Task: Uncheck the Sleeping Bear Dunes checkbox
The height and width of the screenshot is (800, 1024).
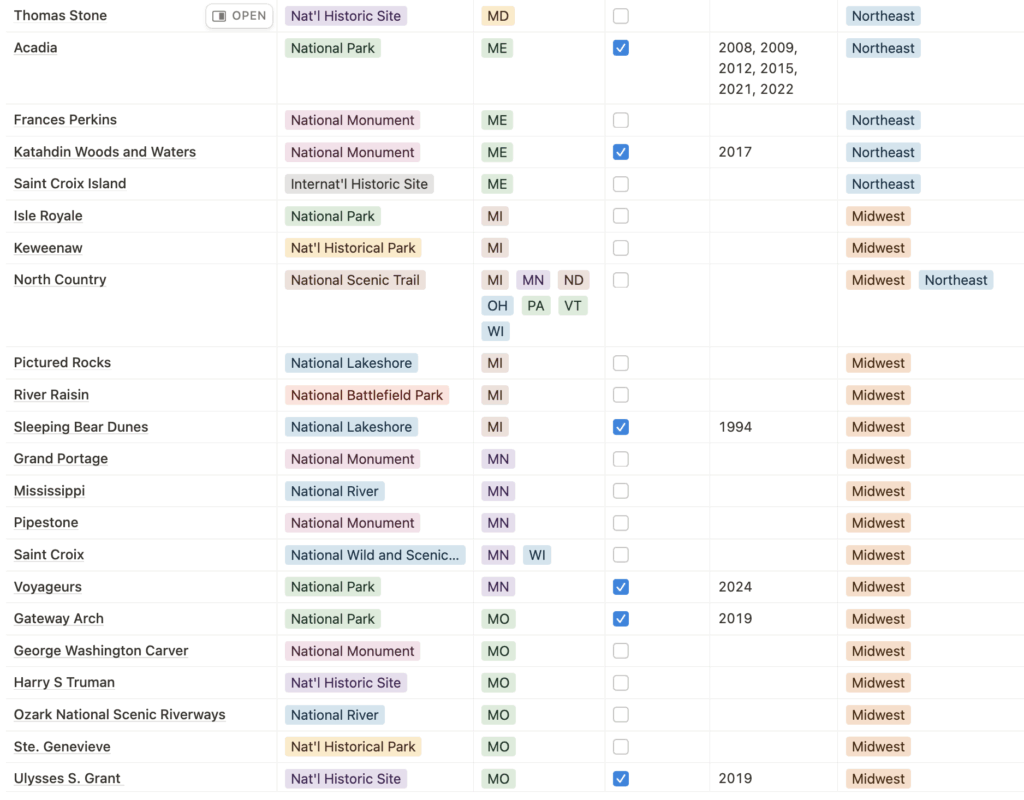Action: click(621, 426)
